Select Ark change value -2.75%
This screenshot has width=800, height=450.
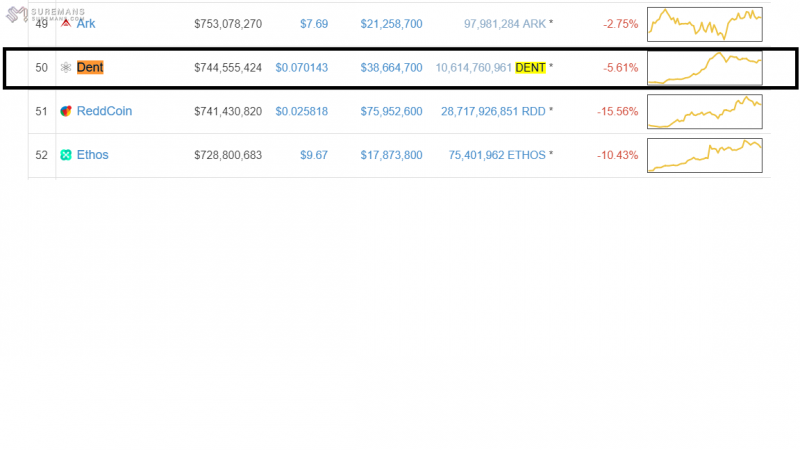pos(620,24)
